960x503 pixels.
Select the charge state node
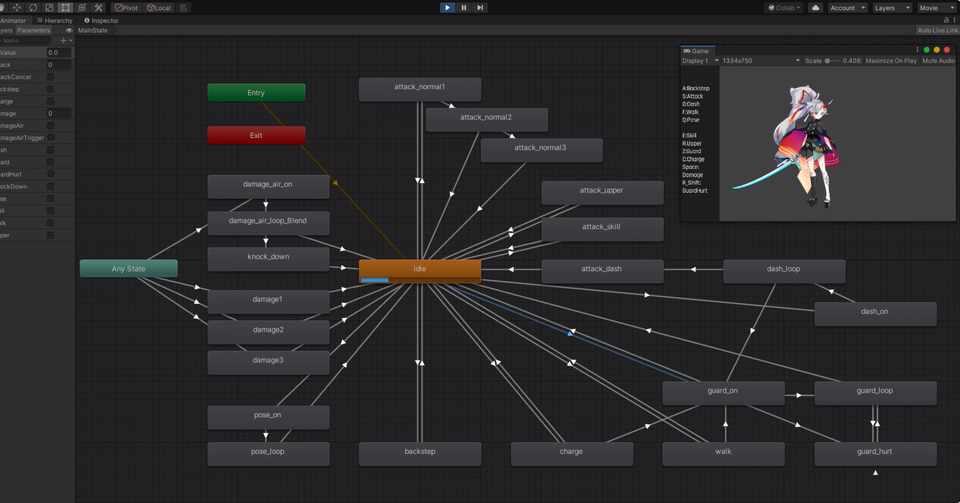[572, 454]
